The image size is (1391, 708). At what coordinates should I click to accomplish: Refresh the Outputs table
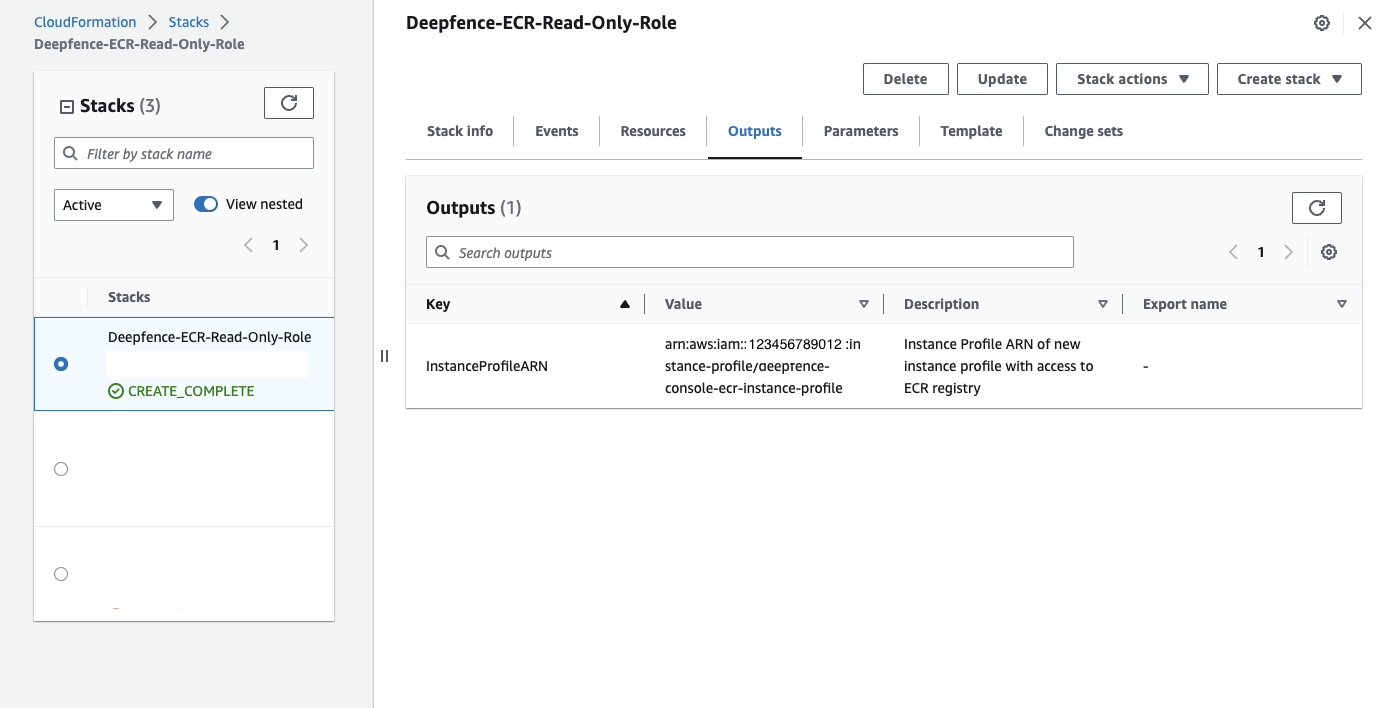click(1317, 207)
